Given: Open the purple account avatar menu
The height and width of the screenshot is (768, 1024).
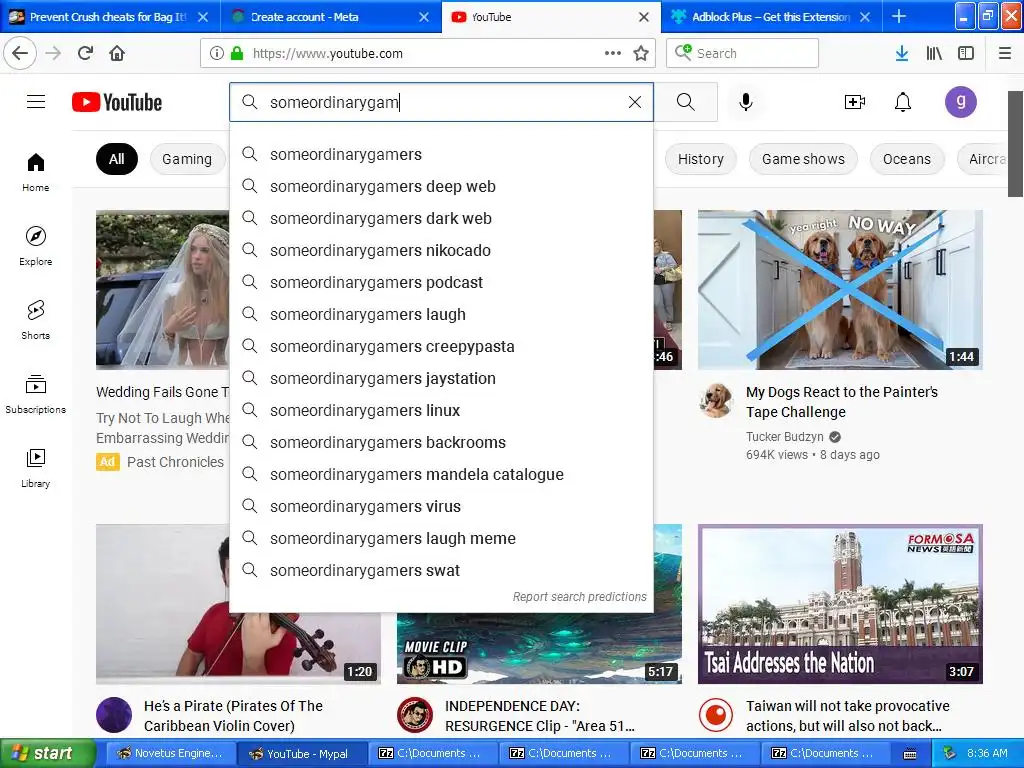Looking at the screenshot, I should click(961, 102).
